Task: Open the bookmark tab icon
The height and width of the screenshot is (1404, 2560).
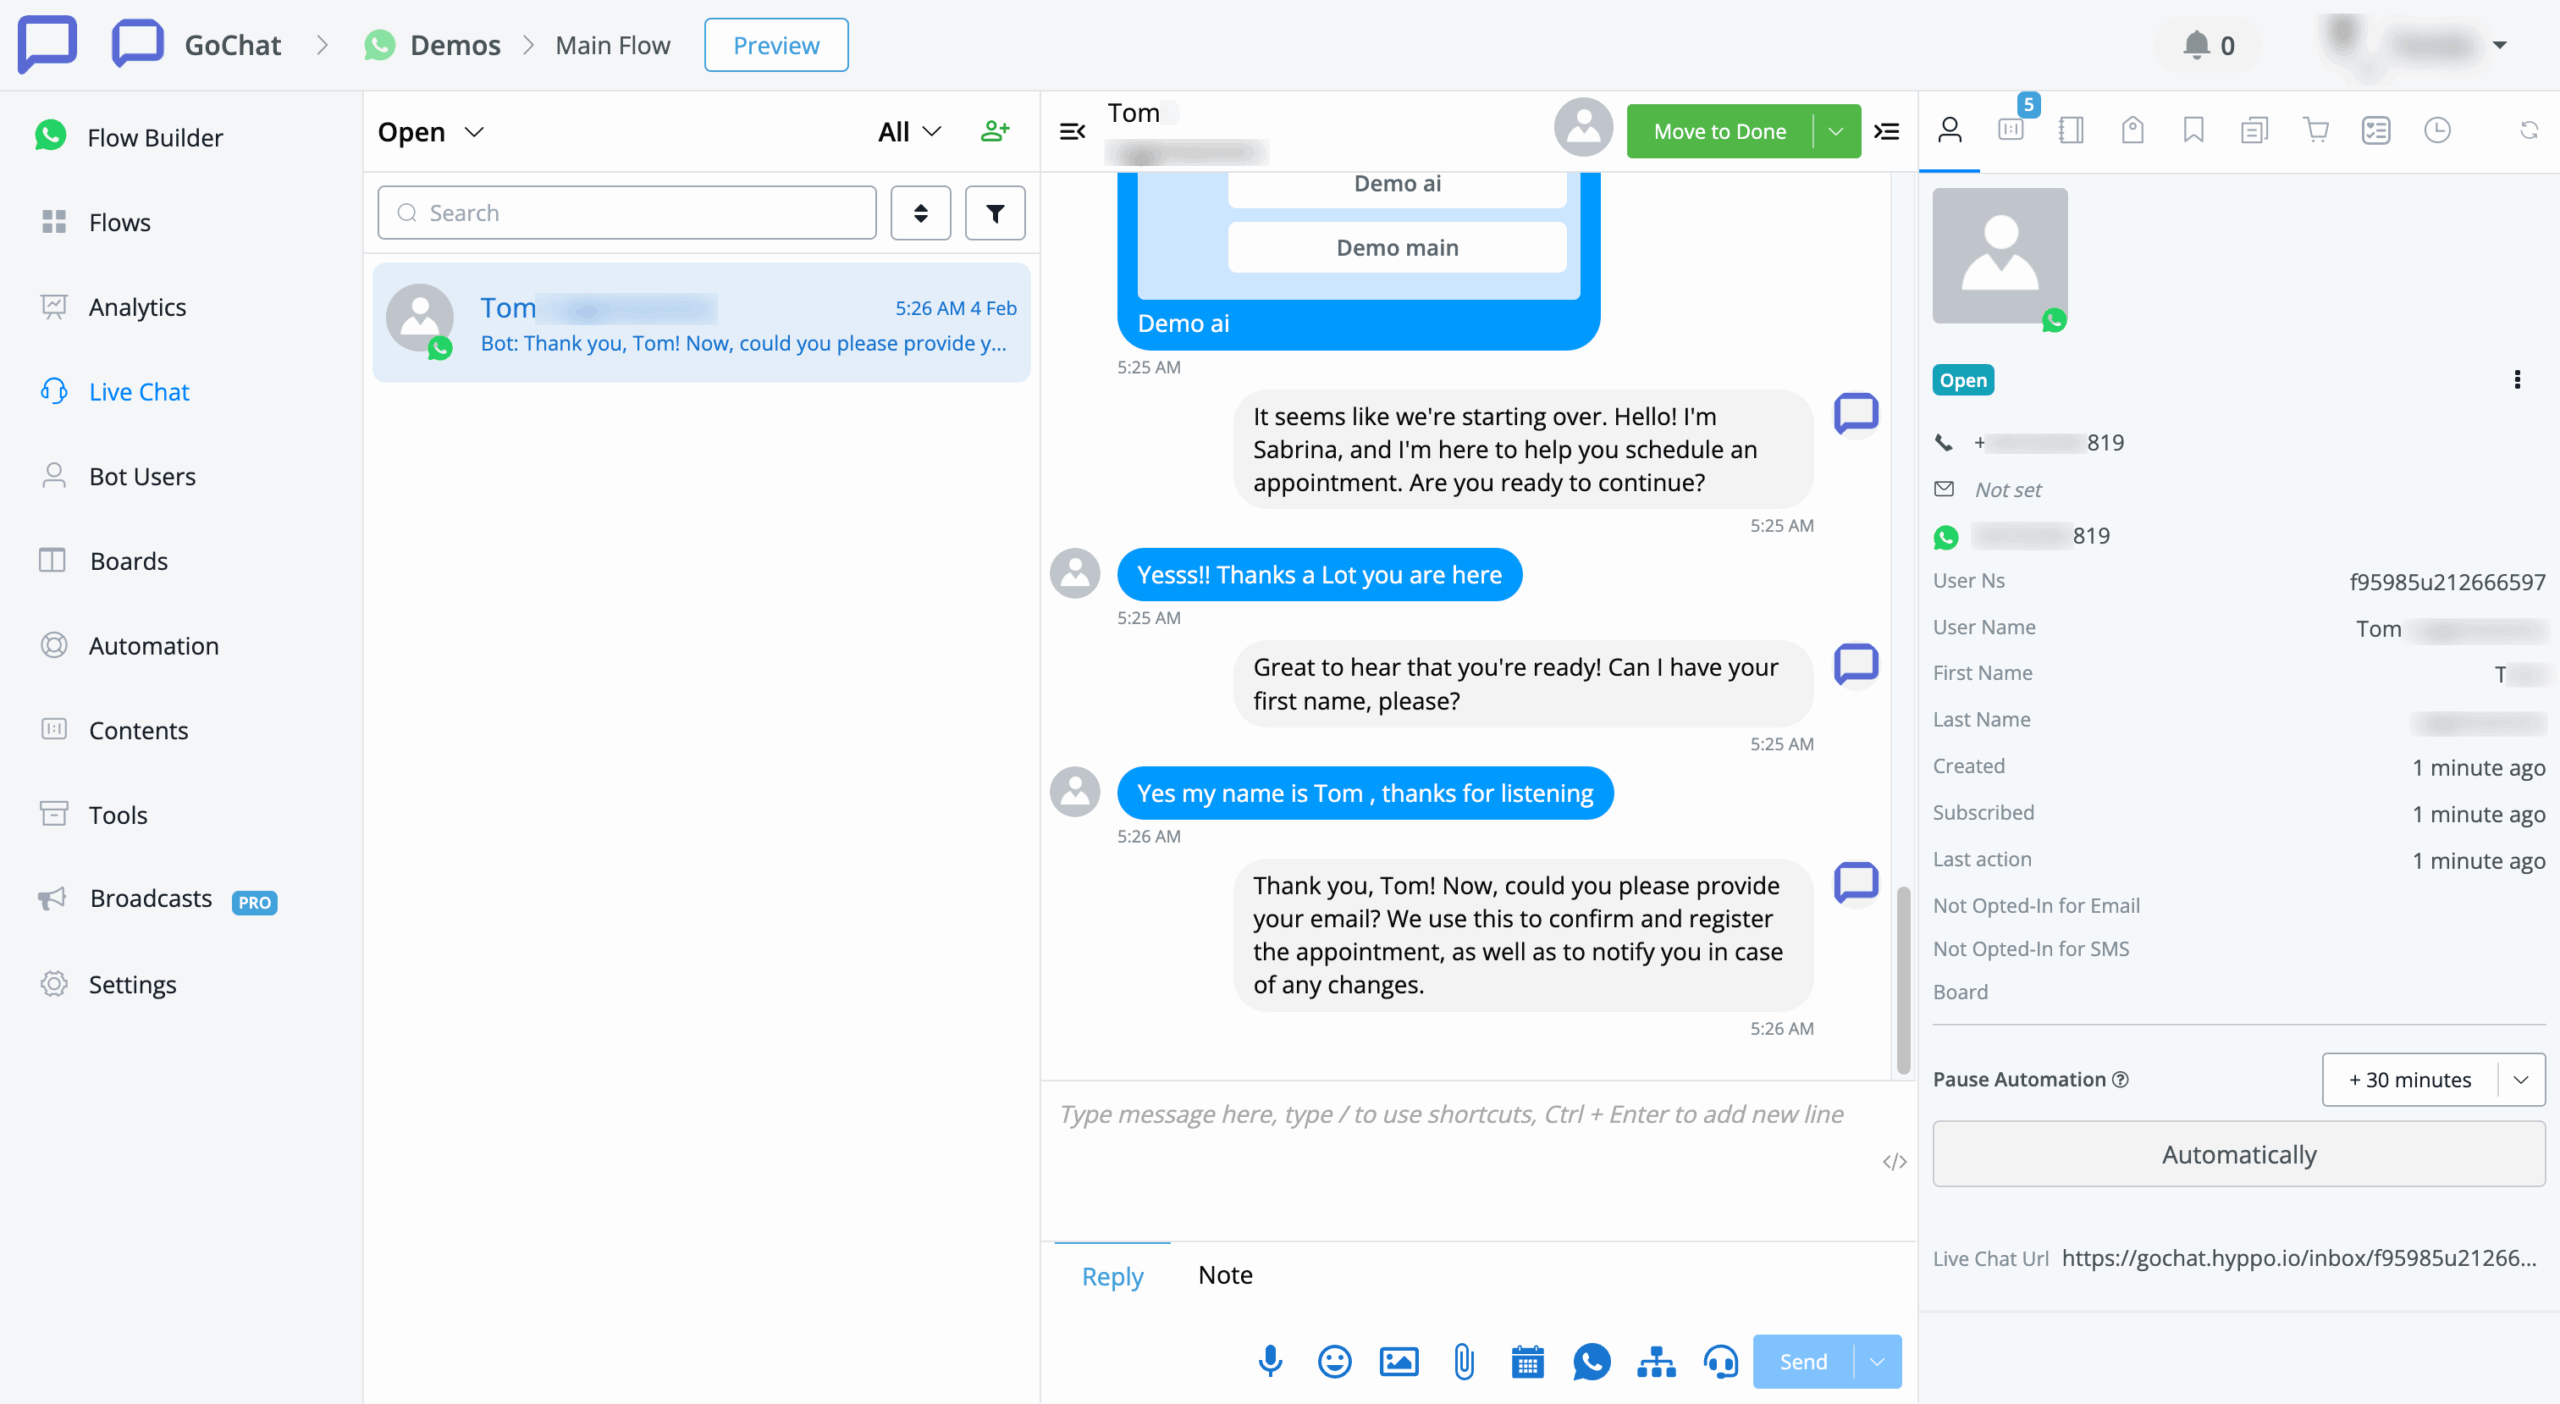Action: [x=2193, y=130]
